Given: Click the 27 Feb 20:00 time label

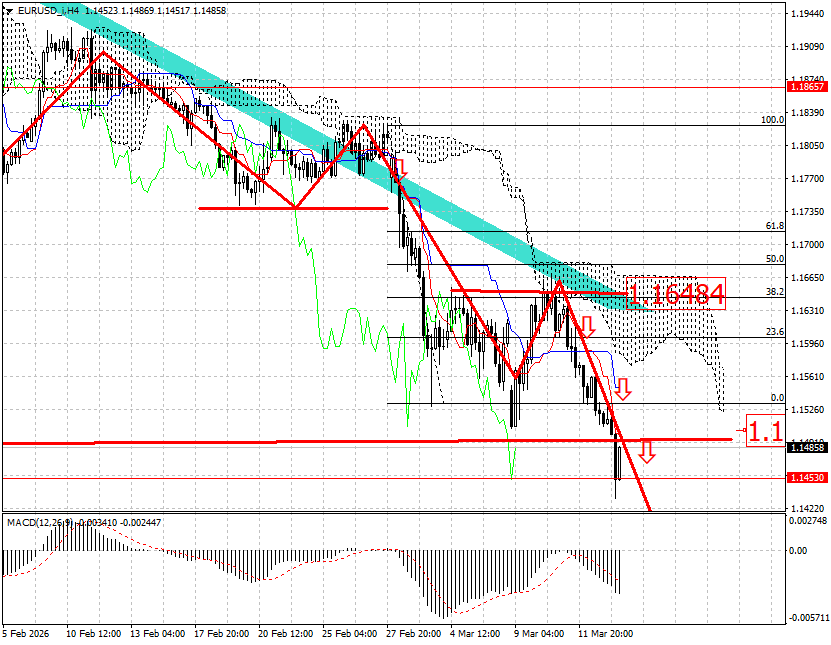Looking at the screenshot, I should 413,634.
